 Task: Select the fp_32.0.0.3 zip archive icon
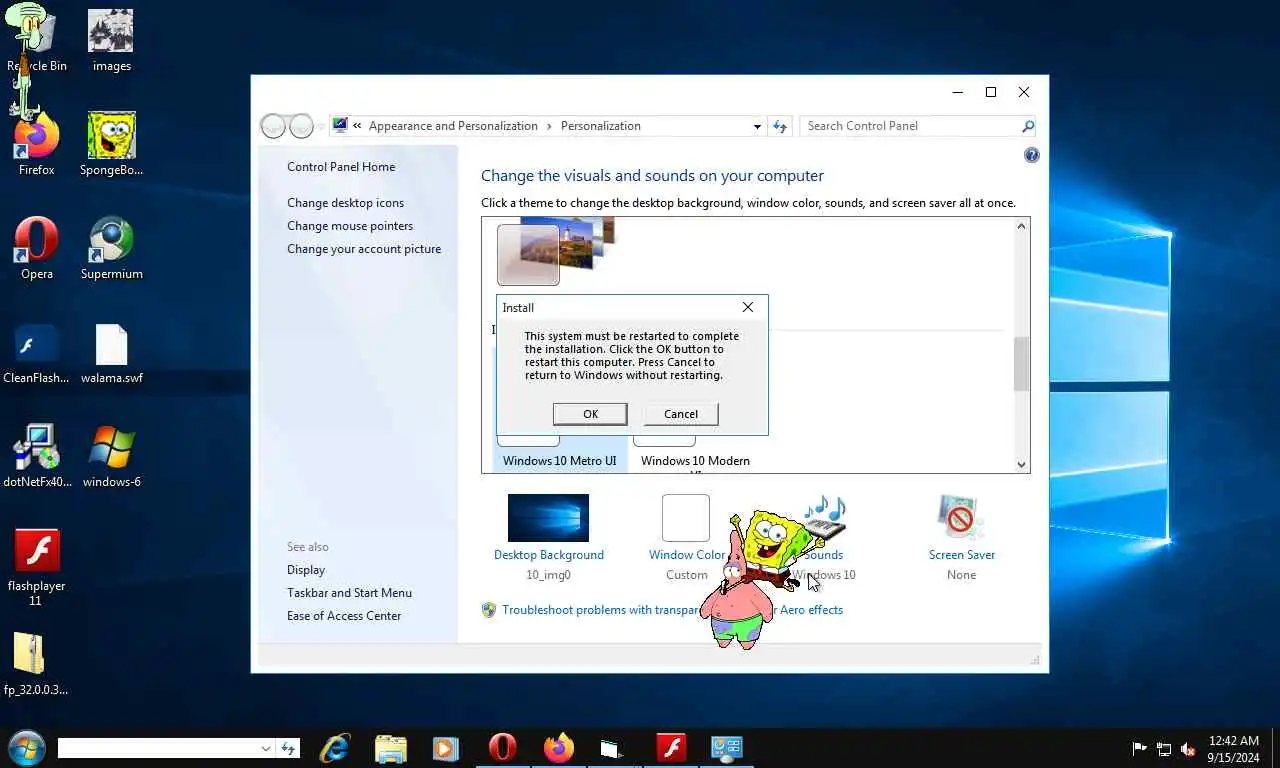pos(36,664)
